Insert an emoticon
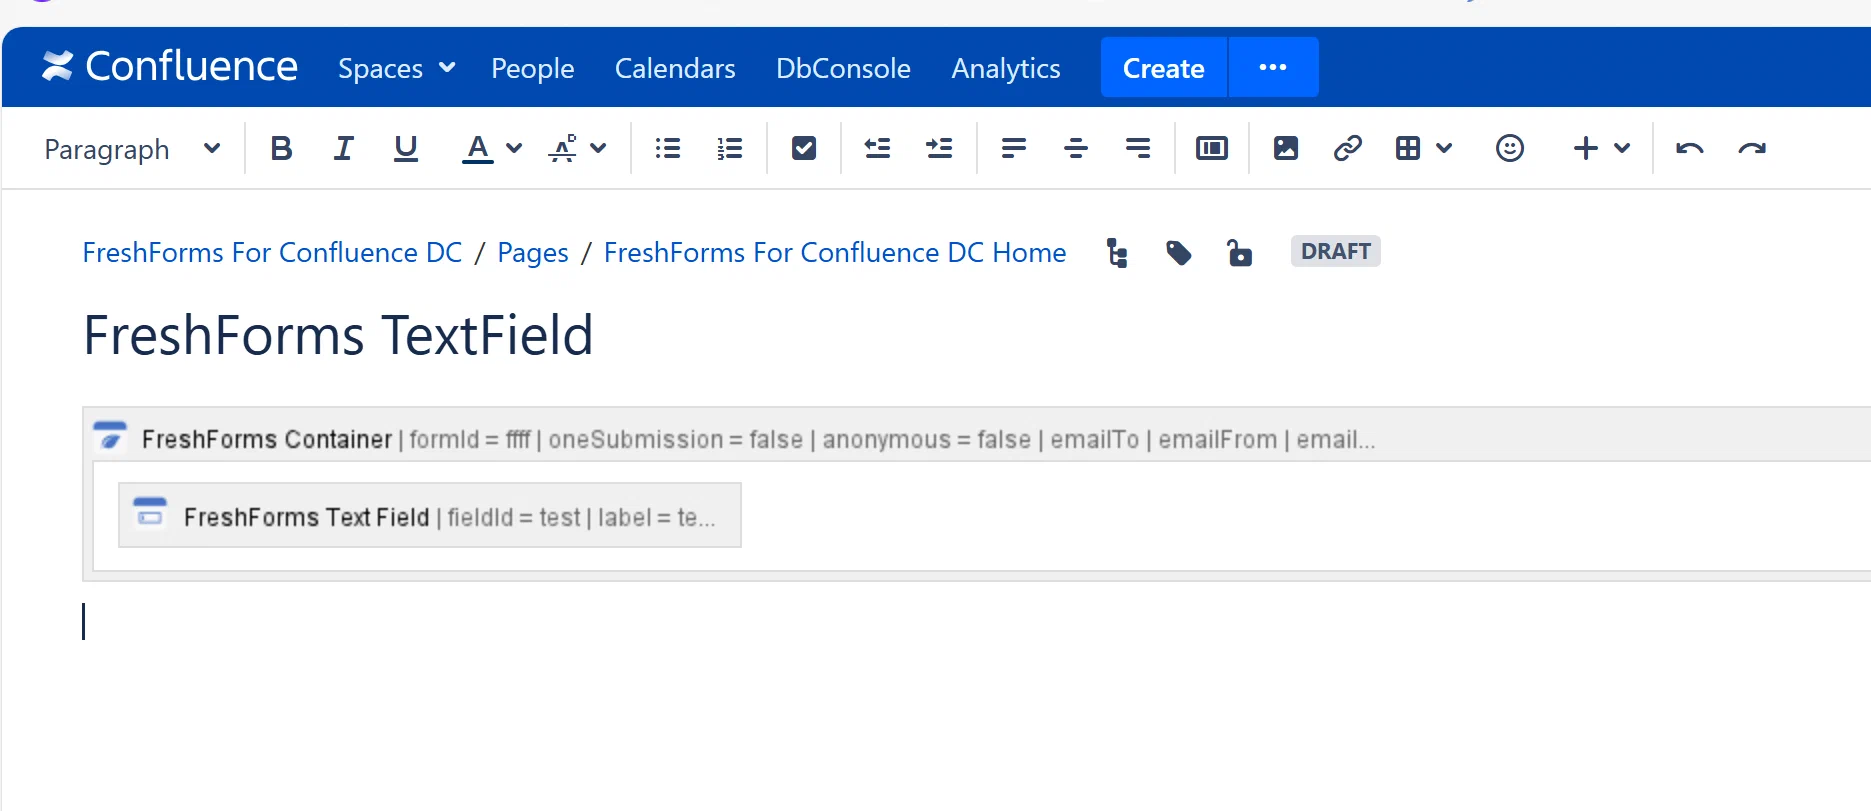The image size is (1871, 811). [1510, 149]
